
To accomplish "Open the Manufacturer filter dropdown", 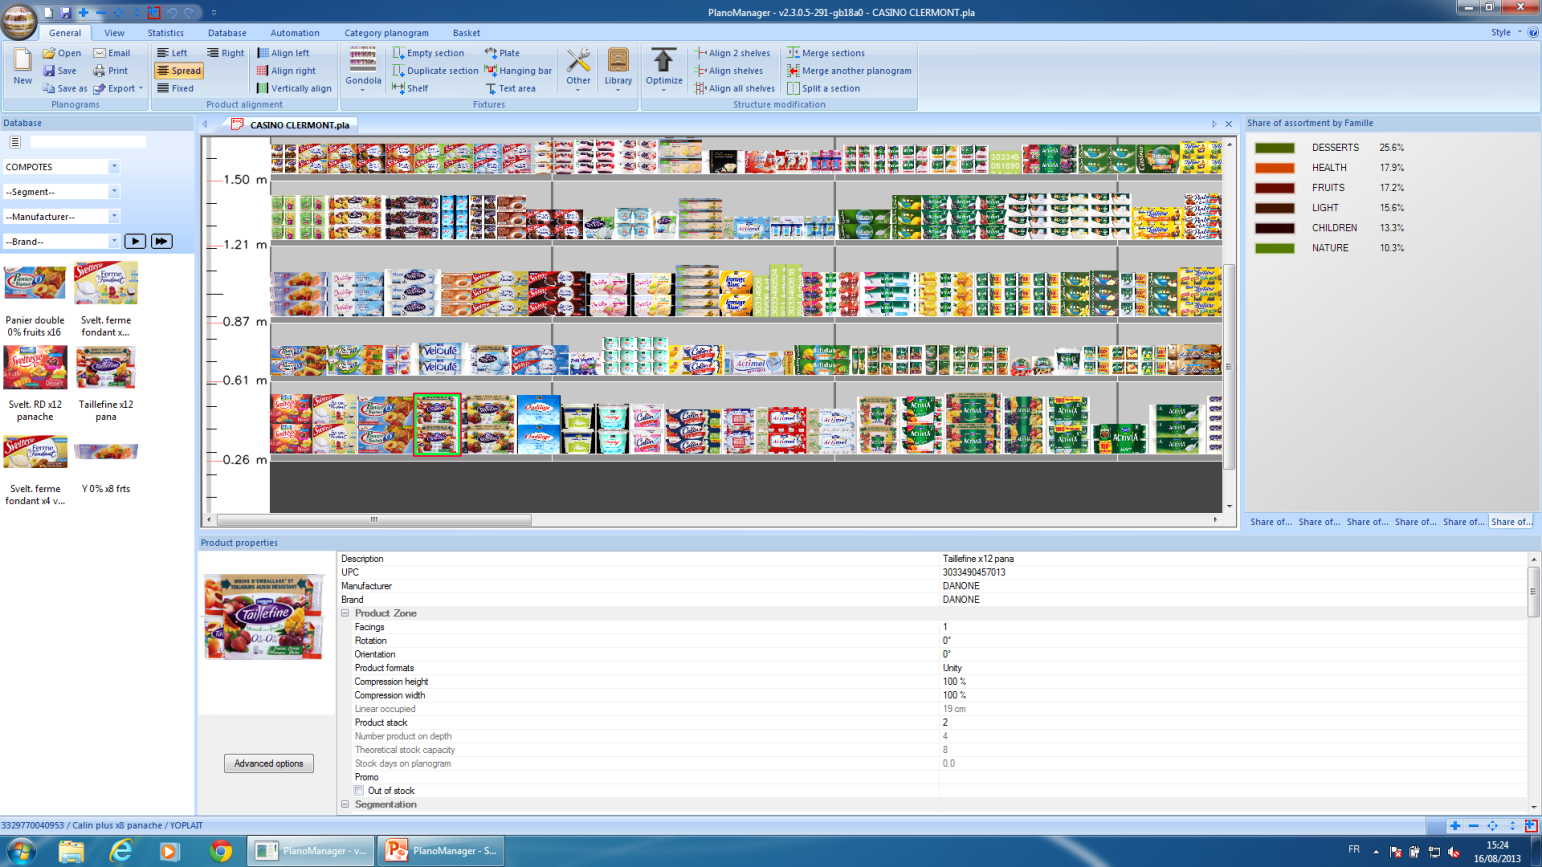I will pos(114,217).
